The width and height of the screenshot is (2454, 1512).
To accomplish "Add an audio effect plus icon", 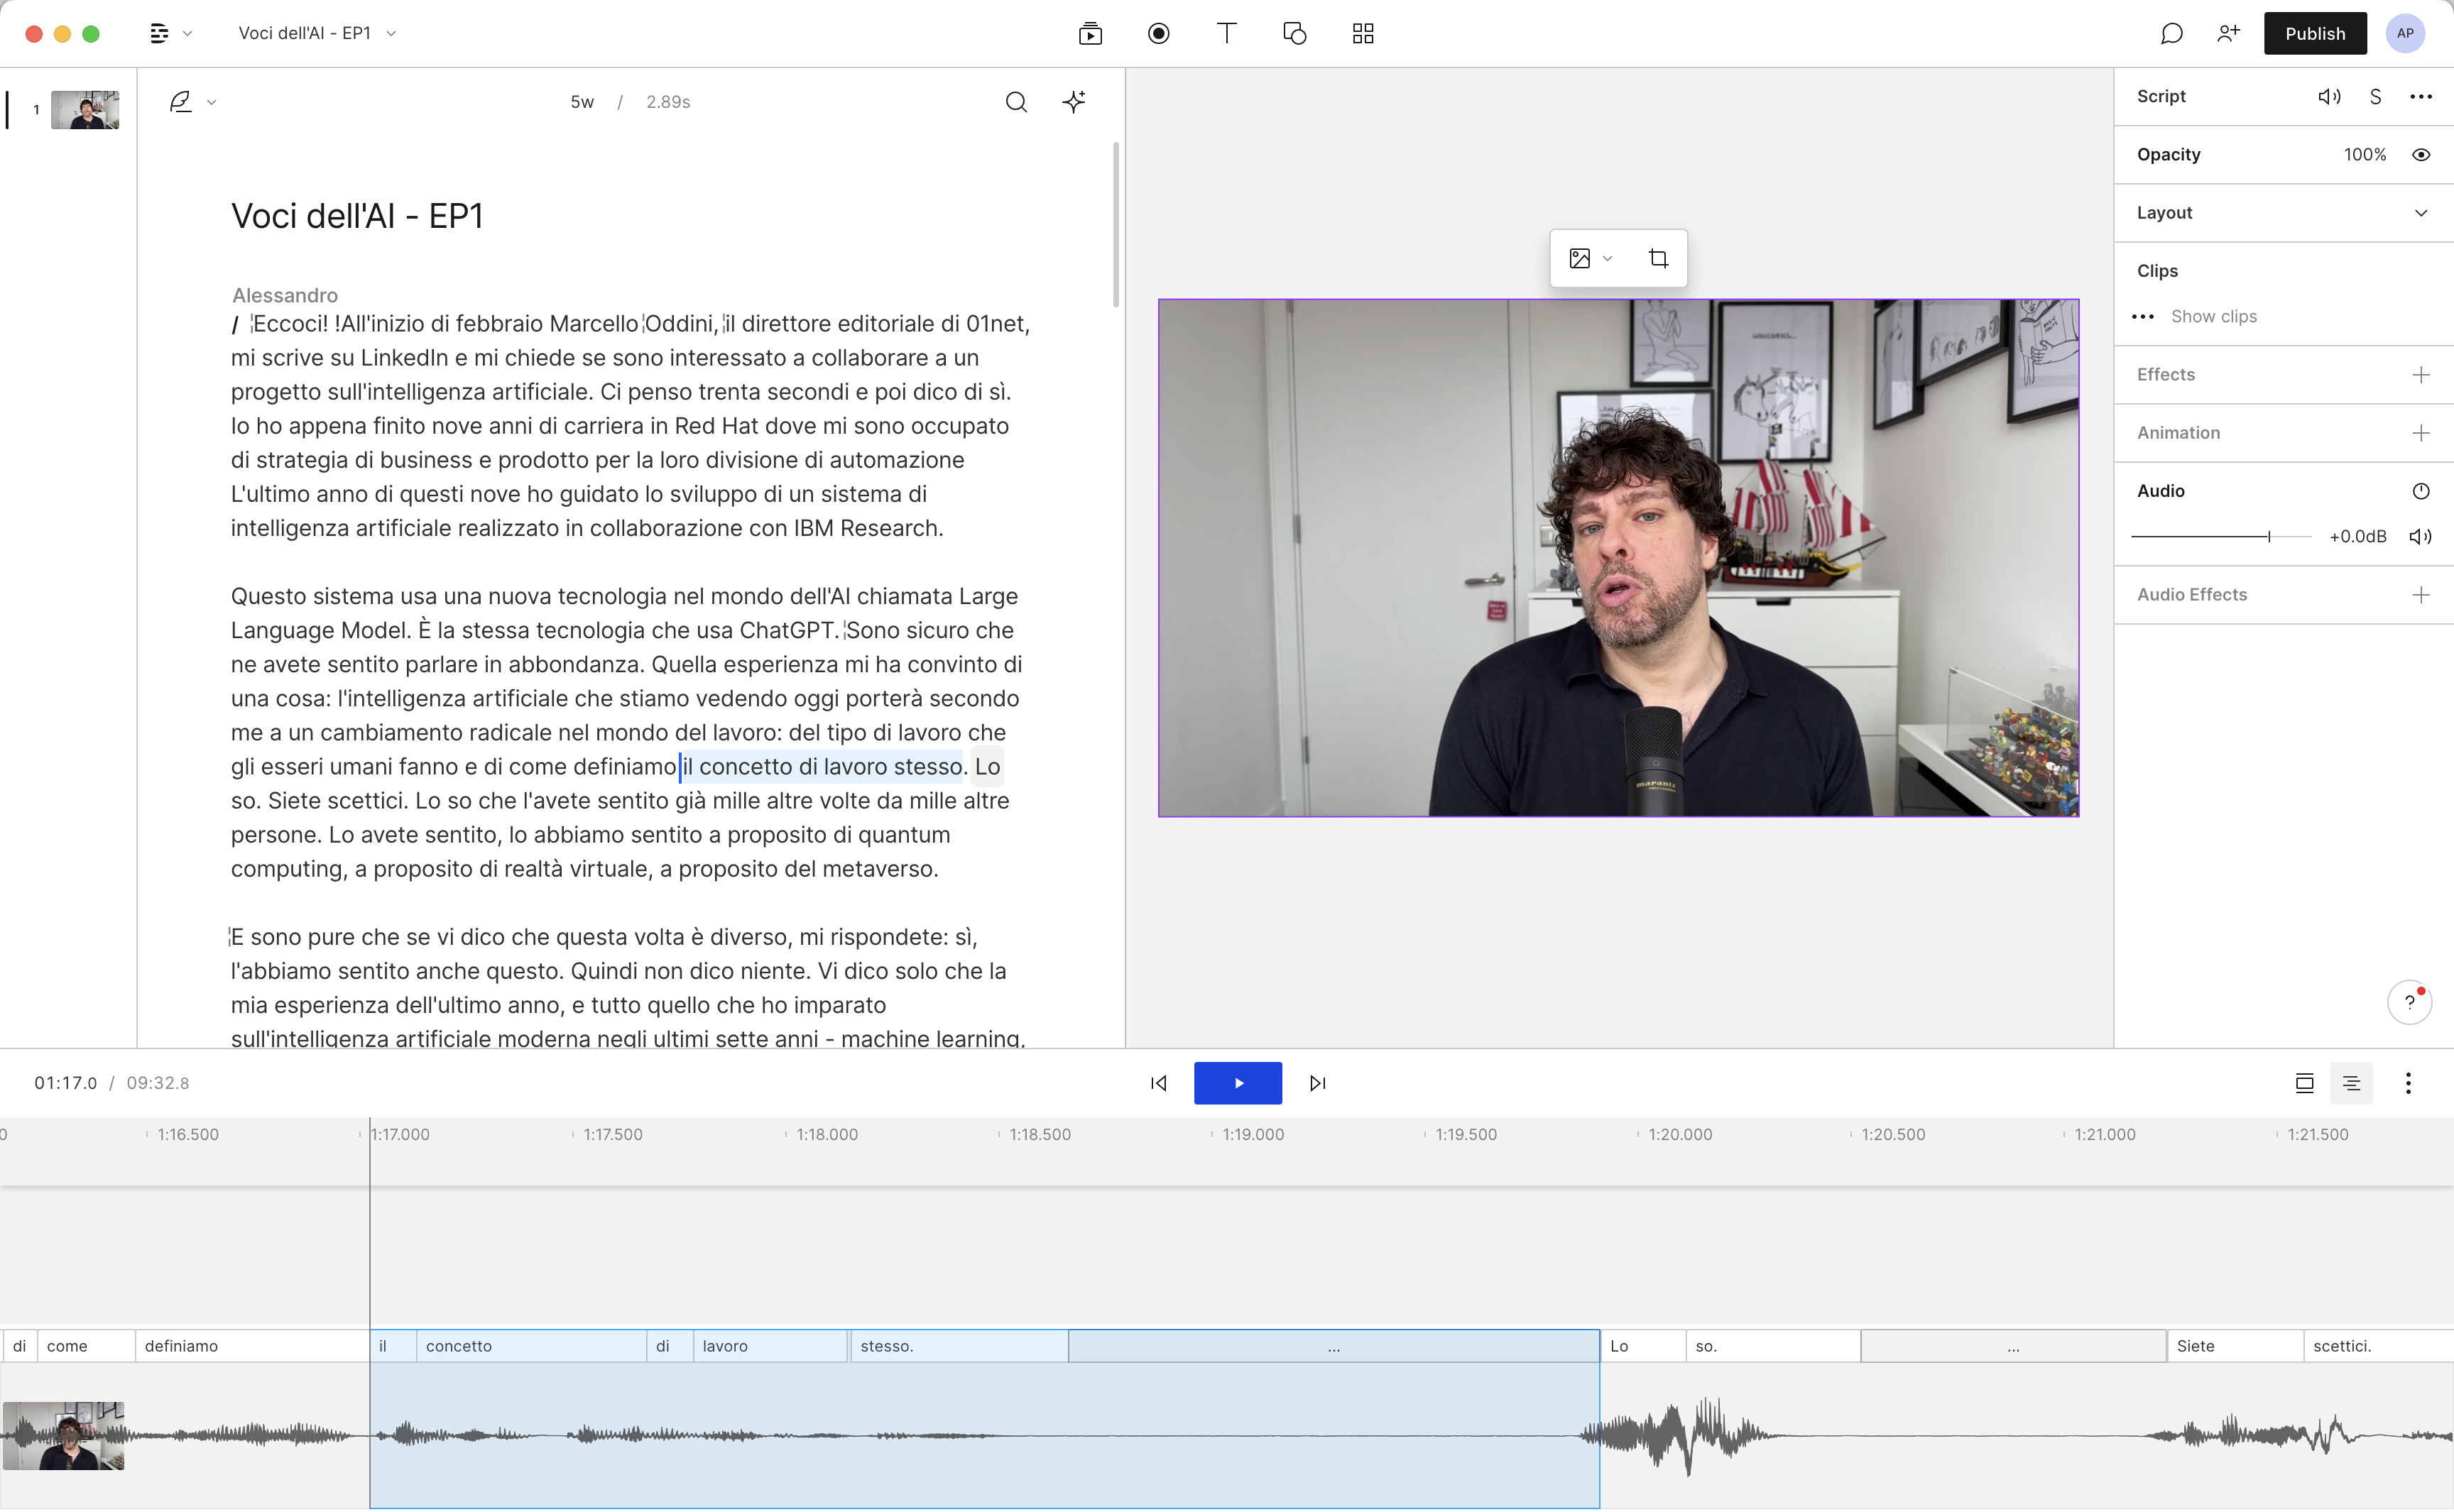I will 2420,595.
